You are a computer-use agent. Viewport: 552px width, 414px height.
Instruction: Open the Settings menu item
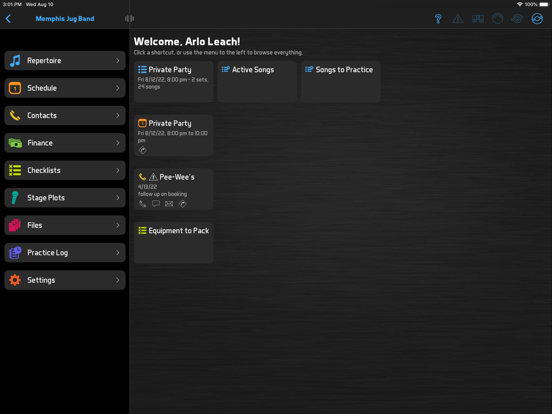[x=65, y=280]
